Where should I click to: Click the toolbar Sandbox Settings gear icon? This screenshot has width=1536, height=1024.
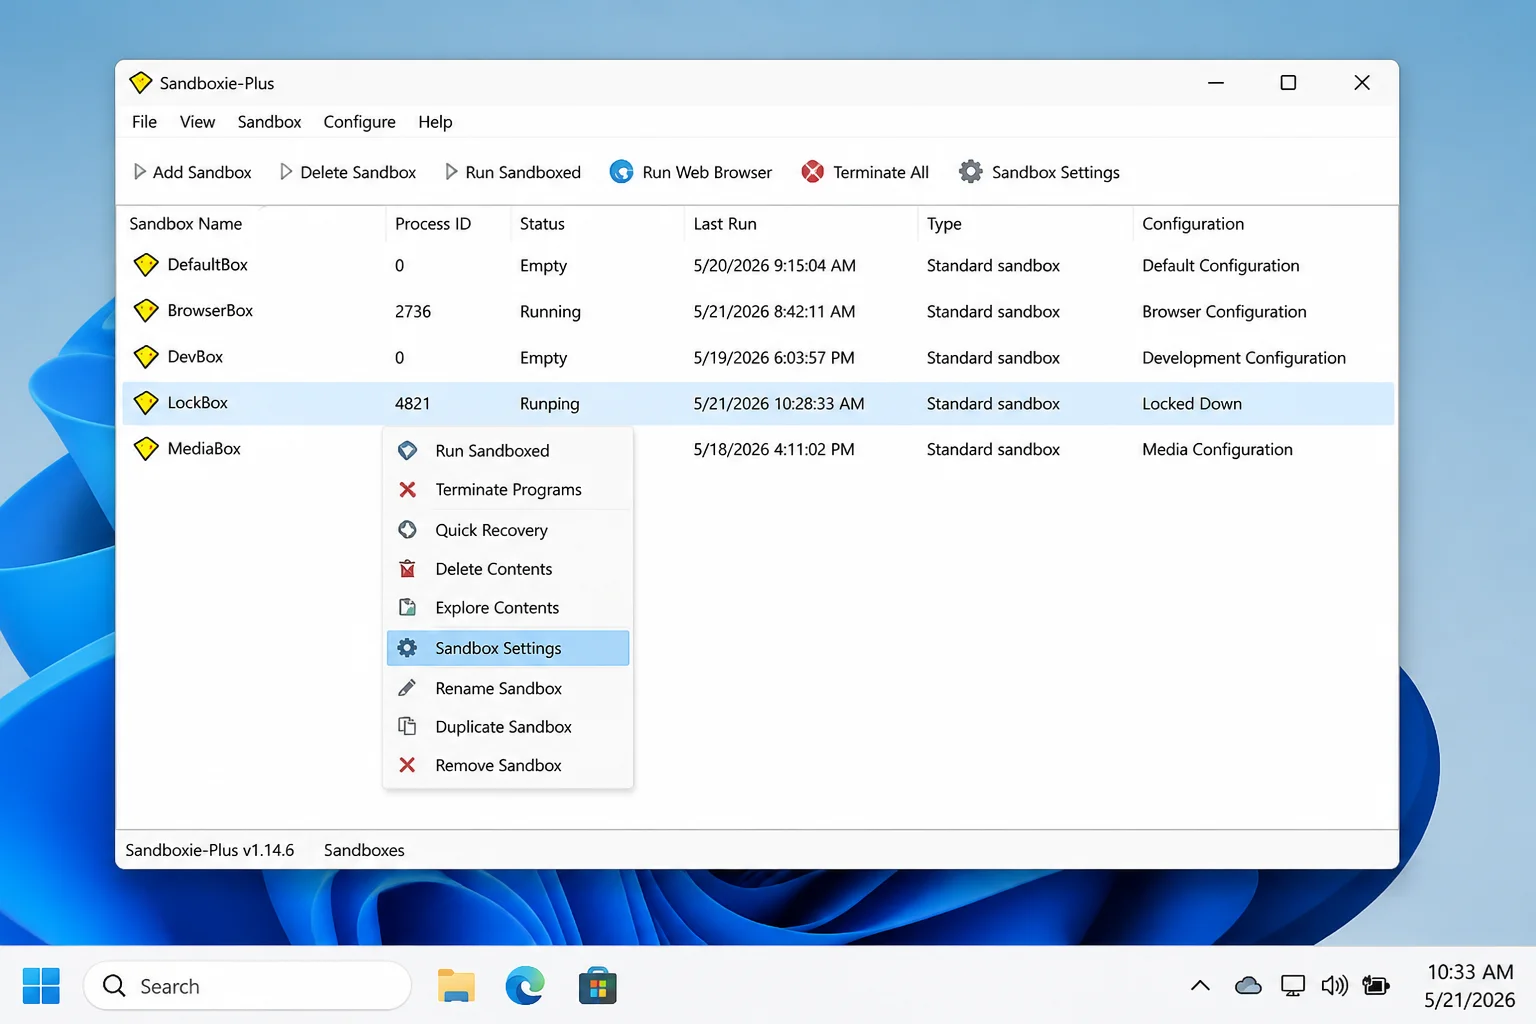tap(970, 172)
